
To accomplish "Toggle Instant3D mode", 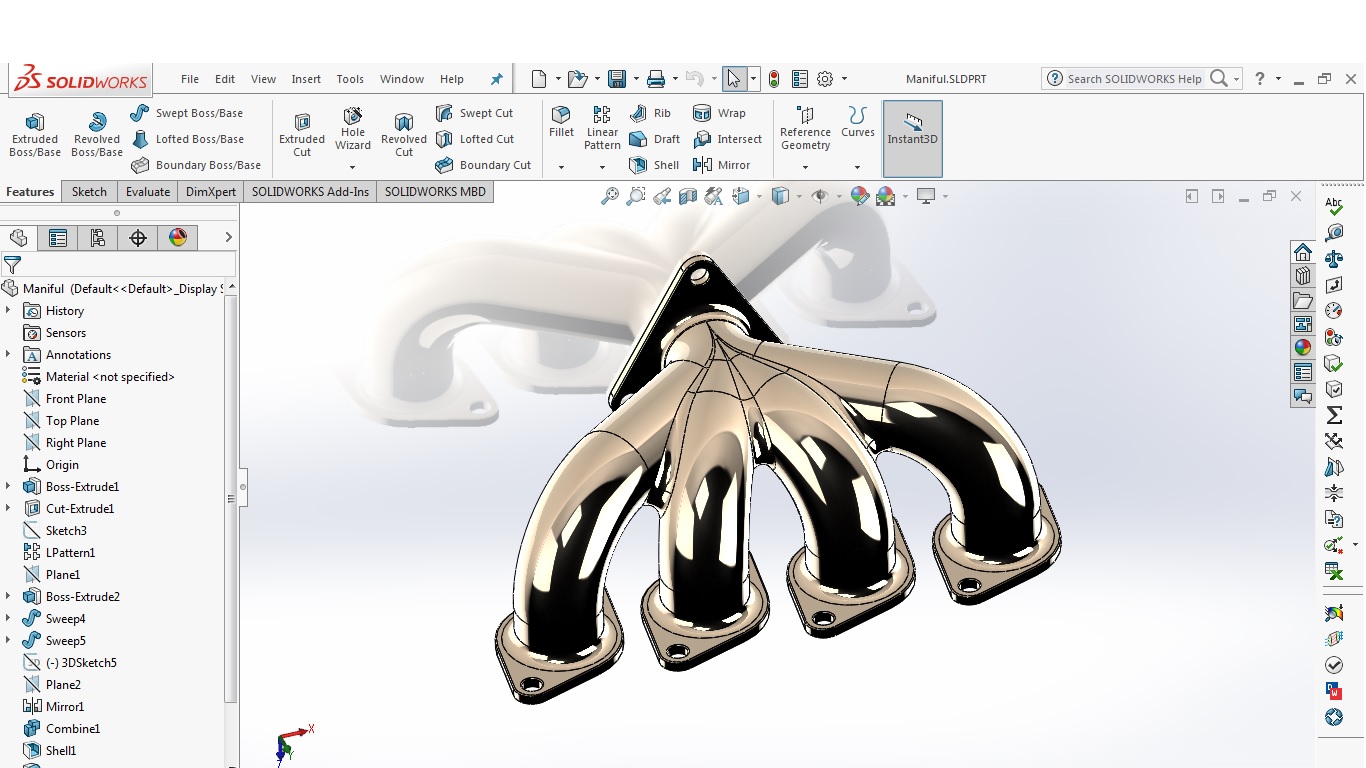I will coord(912,139).
